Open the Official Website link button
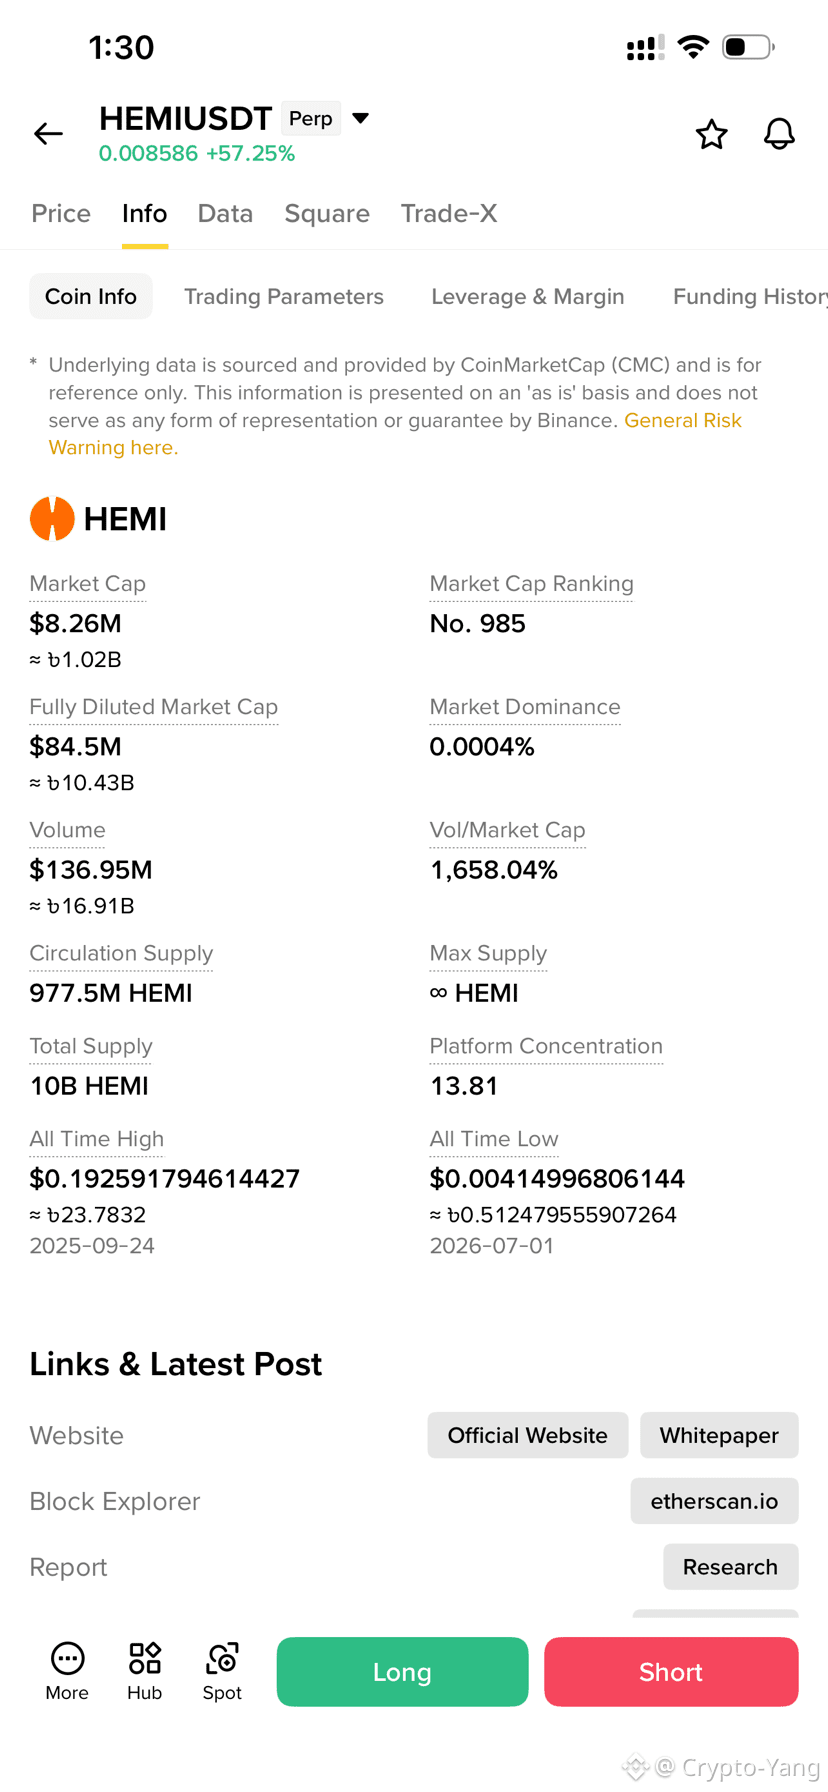The width and height of the screenshot is (828, 1792). click(x=528, y=1435)
